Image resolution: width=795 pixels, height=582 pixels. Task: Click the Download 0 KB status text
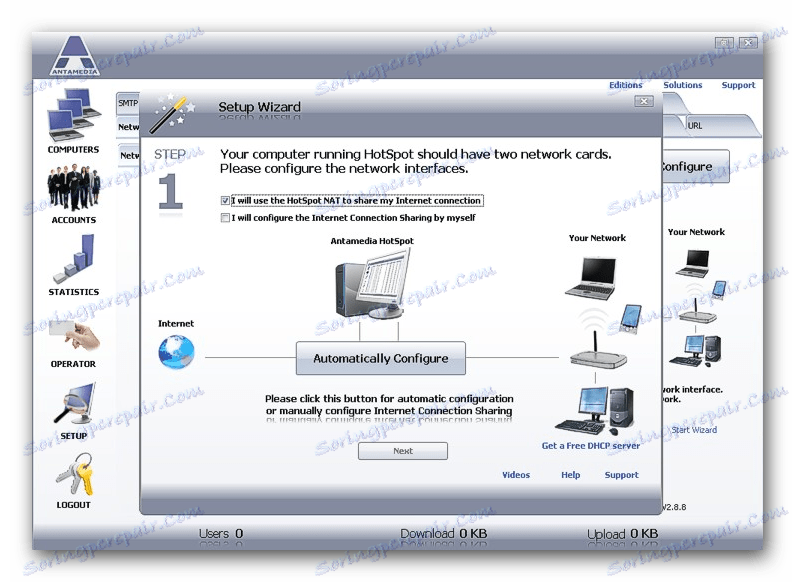point(444,533)
